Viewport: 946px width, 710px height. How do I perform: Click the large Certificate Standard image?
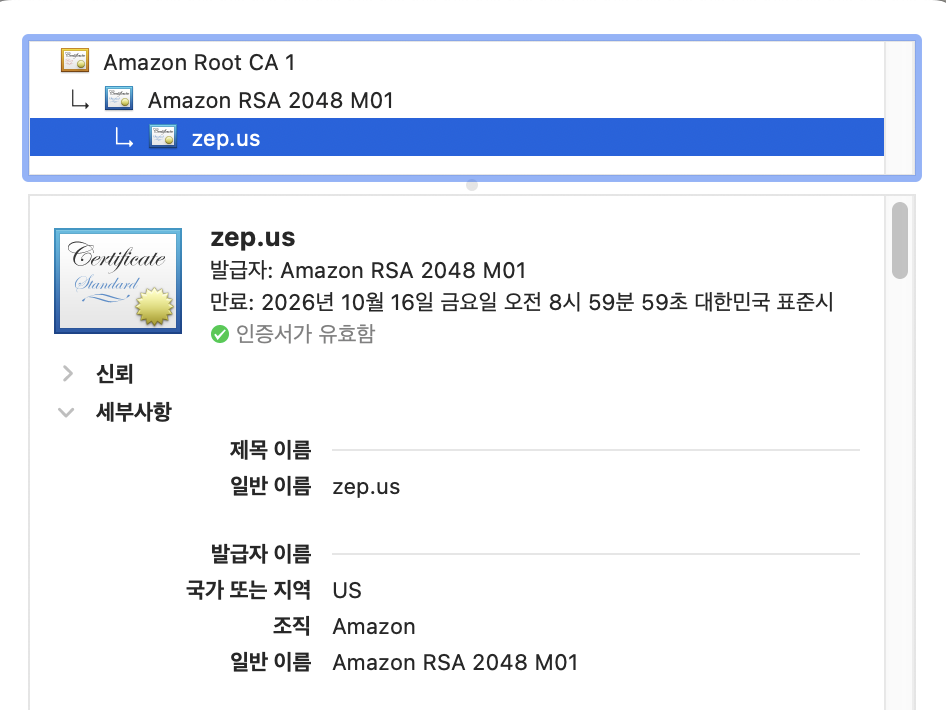click(118, 281)
